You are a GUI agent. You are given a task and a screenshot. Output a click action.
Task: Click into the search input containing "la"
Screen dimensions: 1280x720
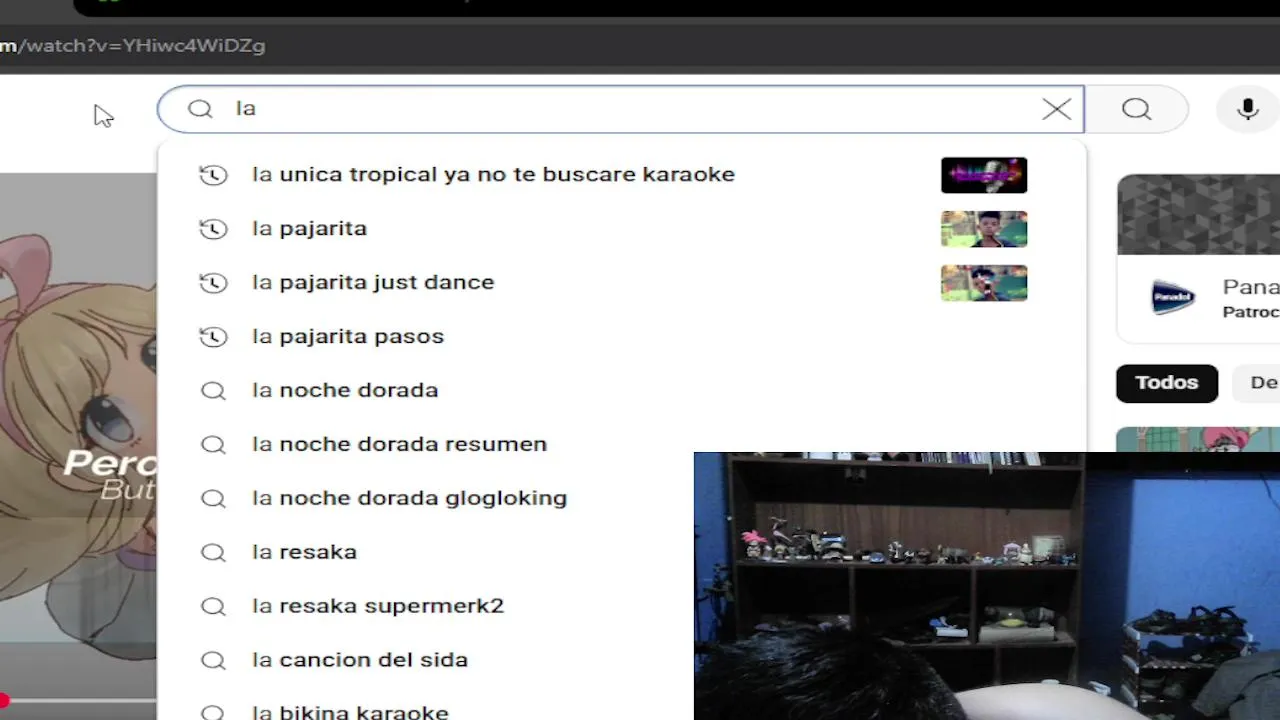click(620, 109)
